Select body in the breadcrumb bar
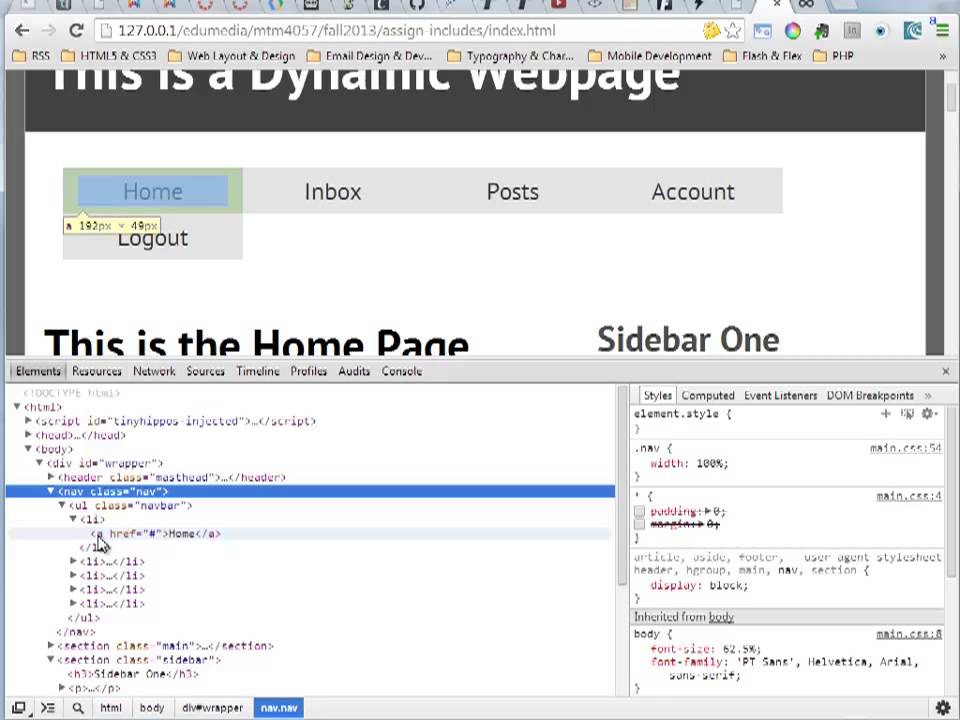This screenshot has width=960, height=720. (152, 708)
